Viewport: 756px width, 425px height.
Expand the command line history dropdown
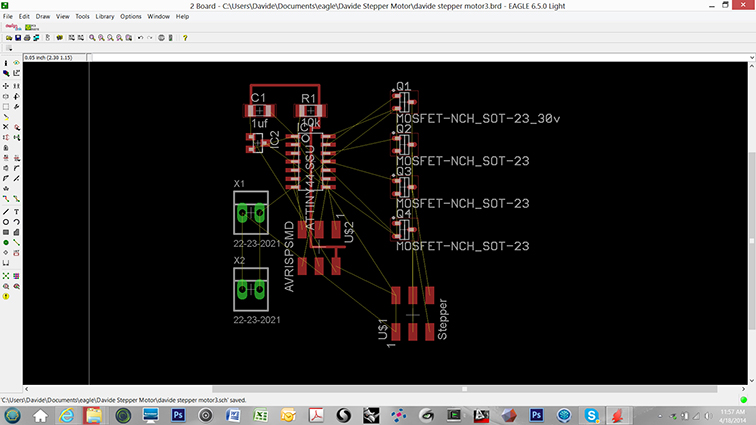click(x=752, y=57)
